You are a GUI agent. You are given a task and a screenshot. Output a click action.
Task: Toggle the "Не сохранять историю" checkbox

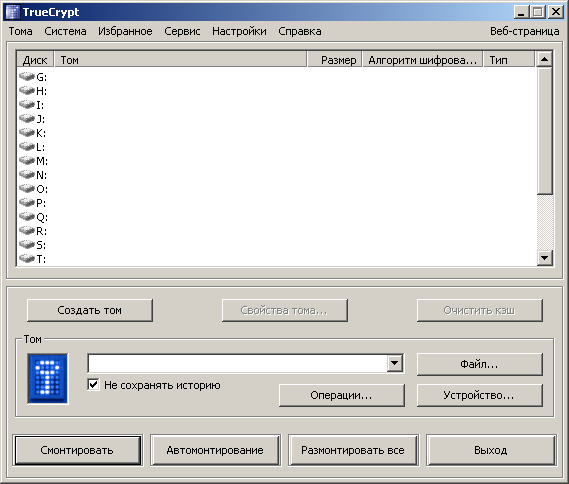[x=93, y=385]
